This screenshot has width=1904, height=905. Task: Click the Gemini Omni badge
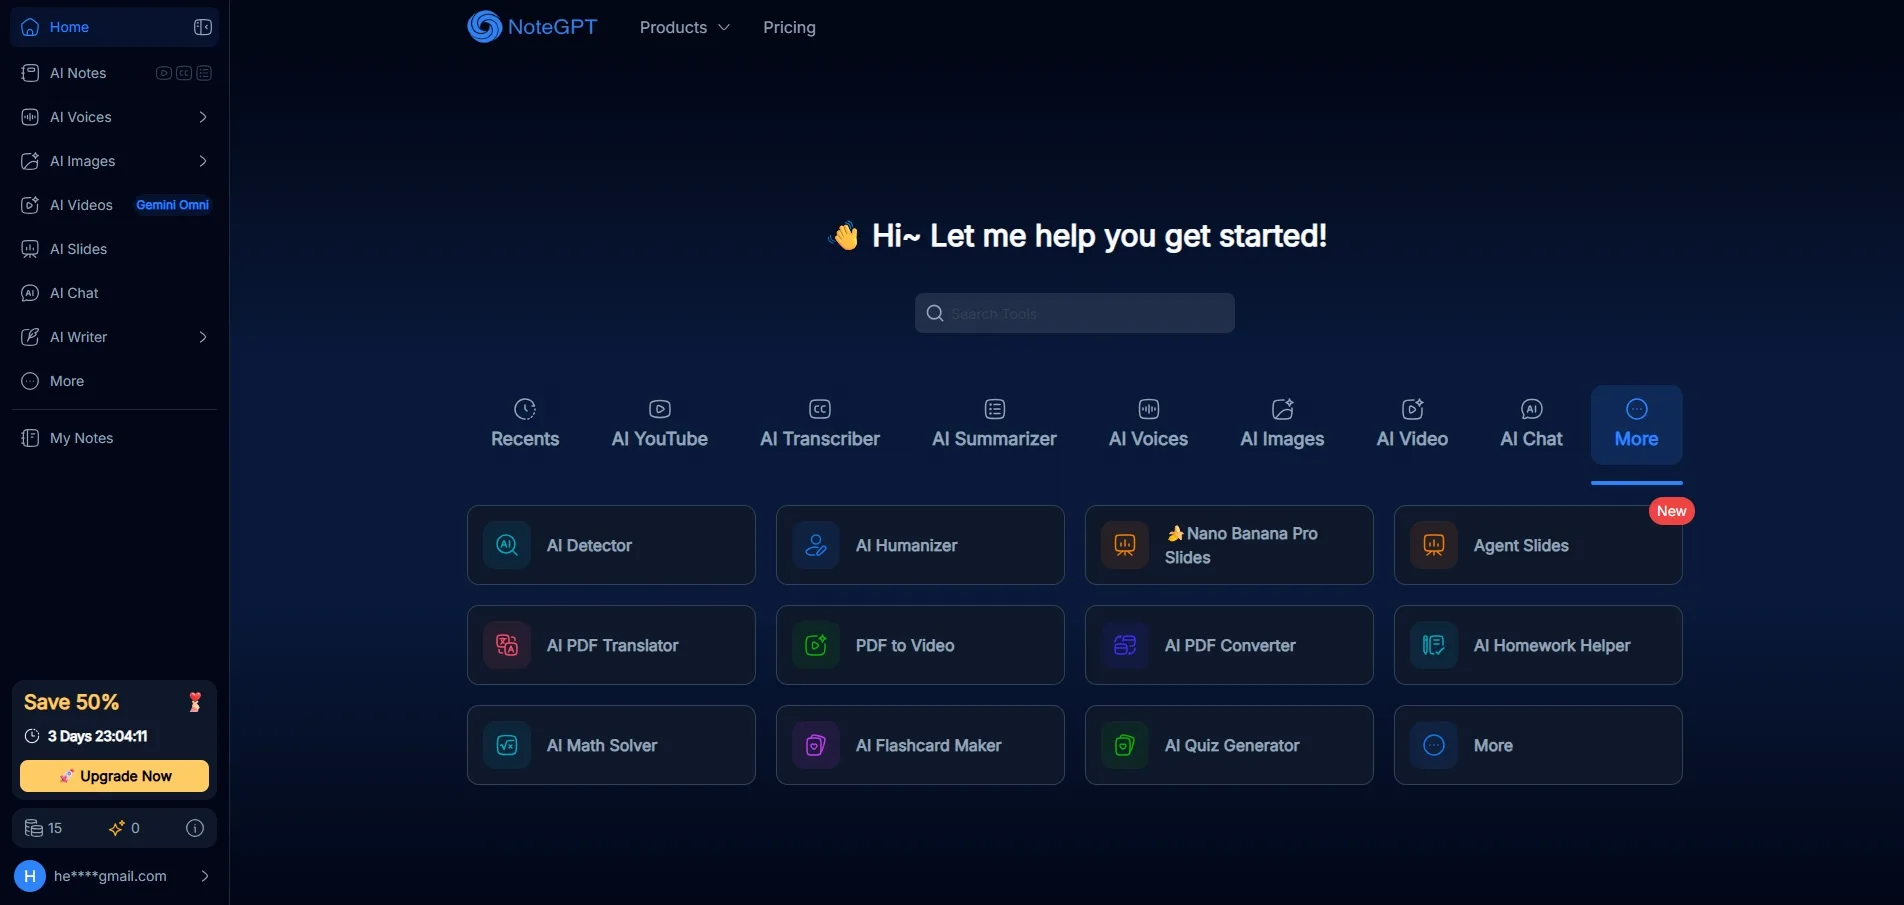[x=172, y=205]
